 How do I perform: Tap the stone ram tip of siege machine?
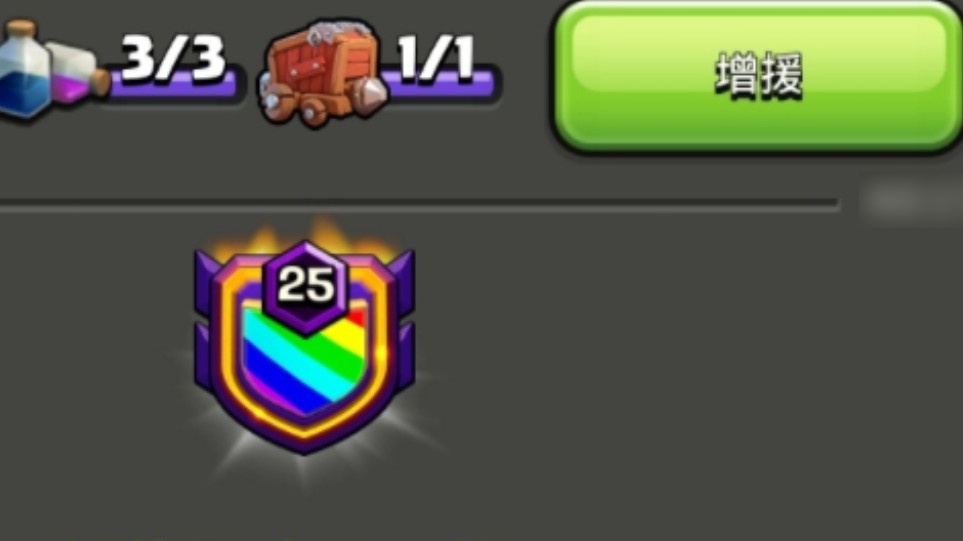click(x=370, y=94)
